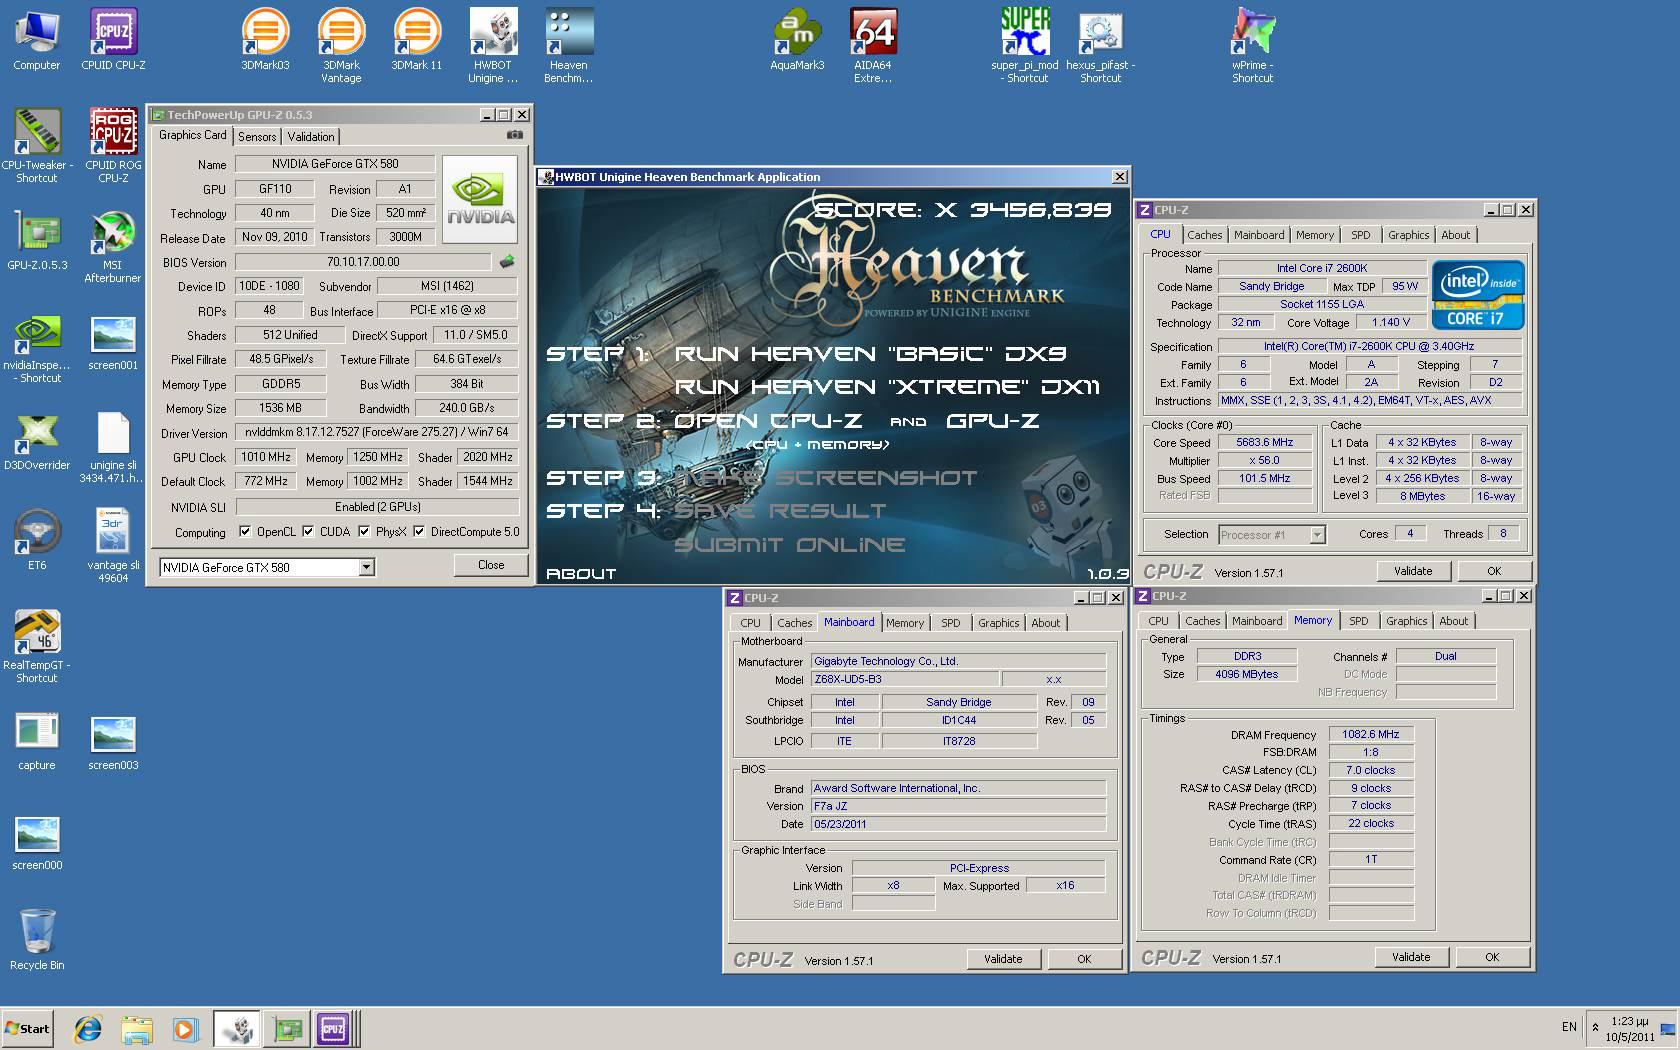Toggle DirectCompute 5.0 checkbox
Screen dimensions: 1680x1050
(419, 532)
